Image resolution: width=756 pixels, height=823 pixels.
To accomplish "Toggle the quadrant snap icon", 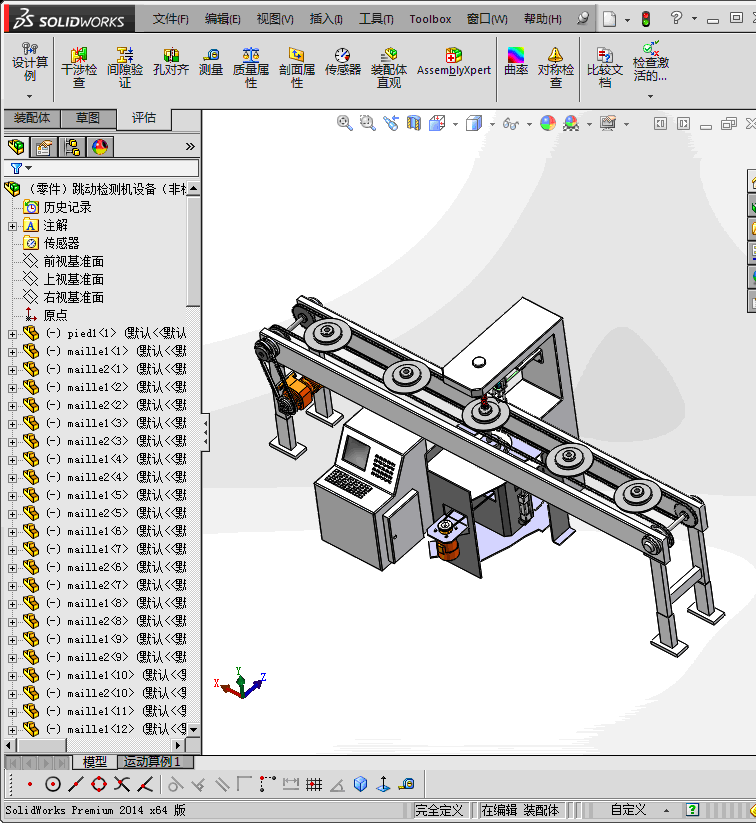I will click(99, 784).
